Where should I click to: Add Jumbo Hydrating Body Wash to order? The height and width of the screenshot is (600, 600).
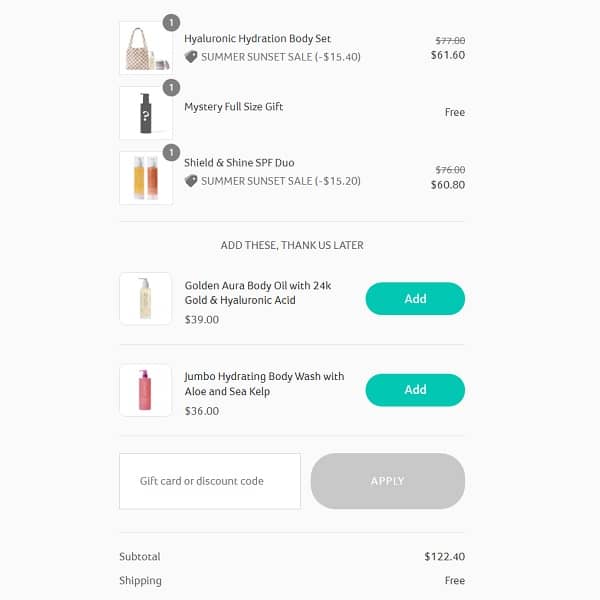pos(415,390)
